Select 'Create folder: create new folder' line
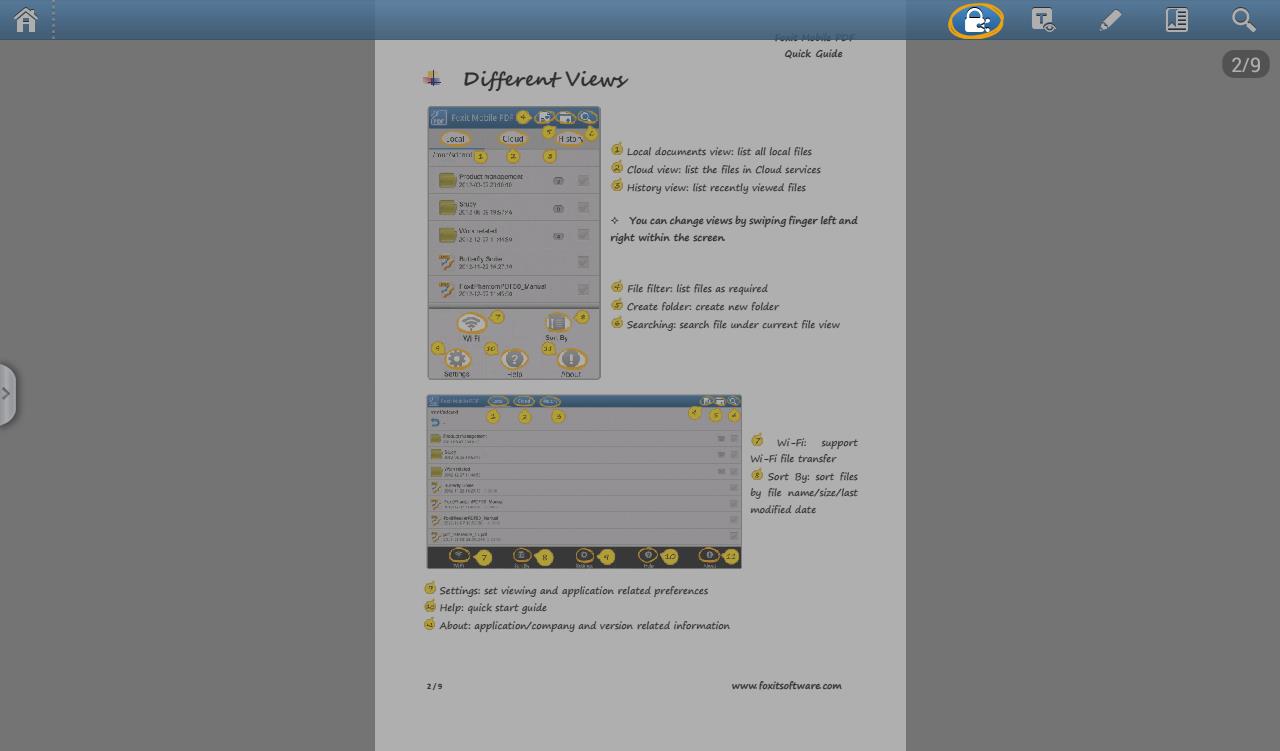 (x=702, y=307)
